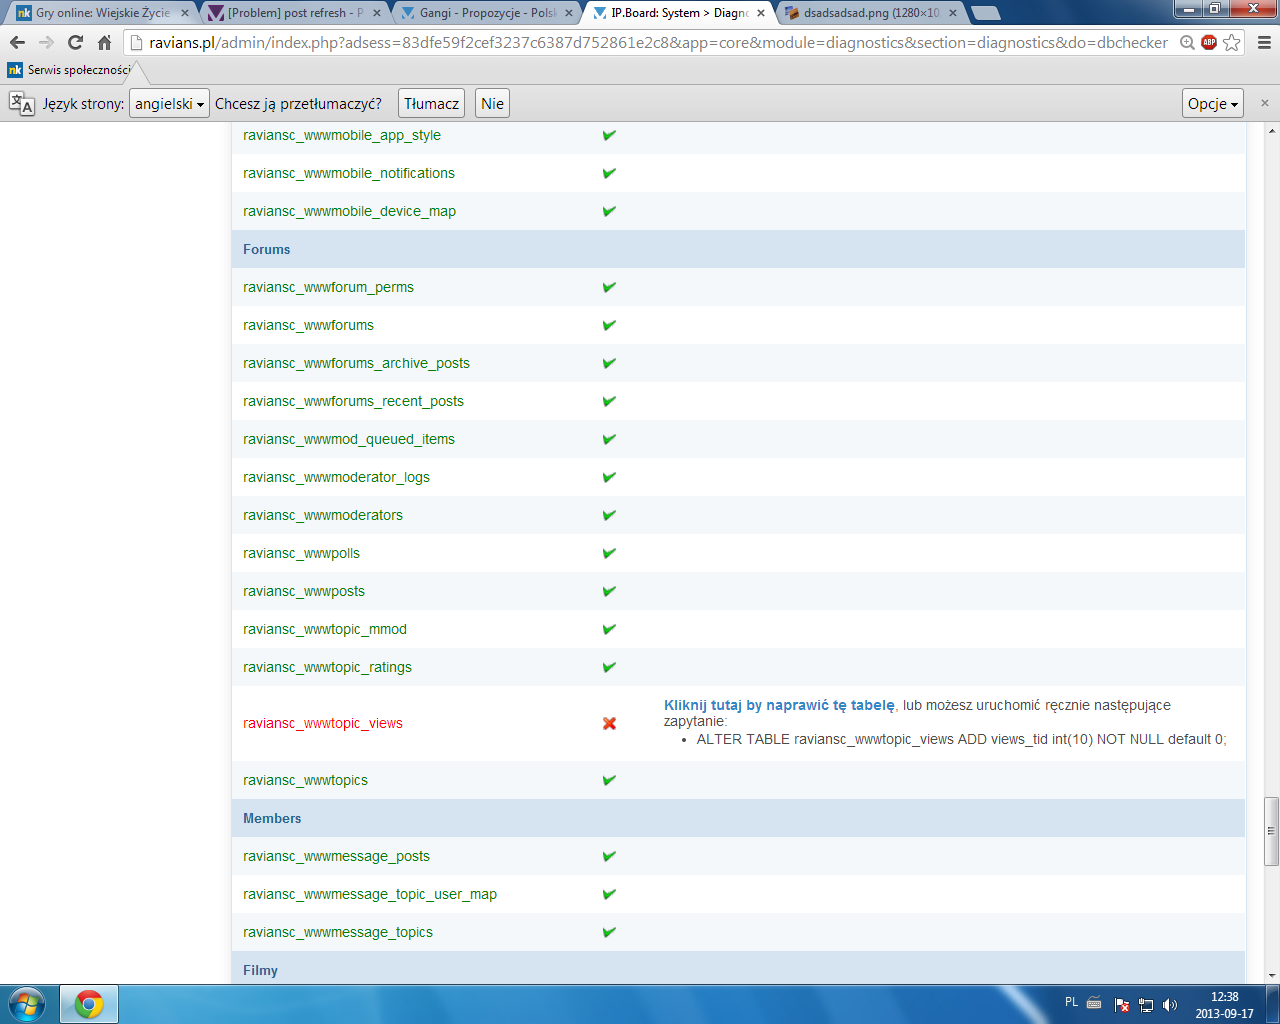Image resolution: width=1280 pixels, height=1024 pixels.
Task: Go to the browser home icon
Action: tap(104, 43)
